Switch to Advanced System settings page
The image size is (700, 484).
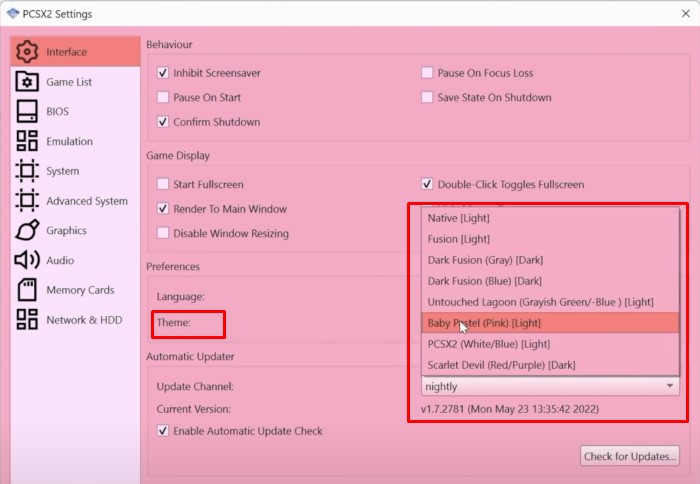[86, 201]
